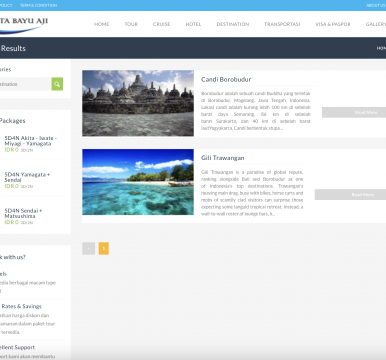Open the TOUR menu item
This screenshot has width=386, height=360.
point(131,24)
